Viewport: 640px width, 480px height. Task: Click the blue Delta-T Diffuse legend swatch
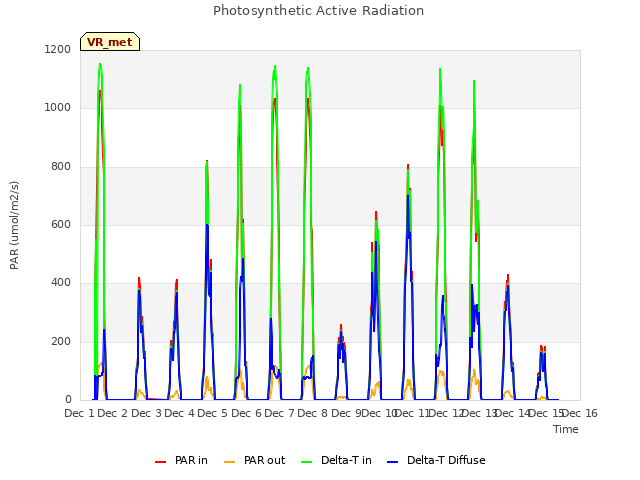392,462
